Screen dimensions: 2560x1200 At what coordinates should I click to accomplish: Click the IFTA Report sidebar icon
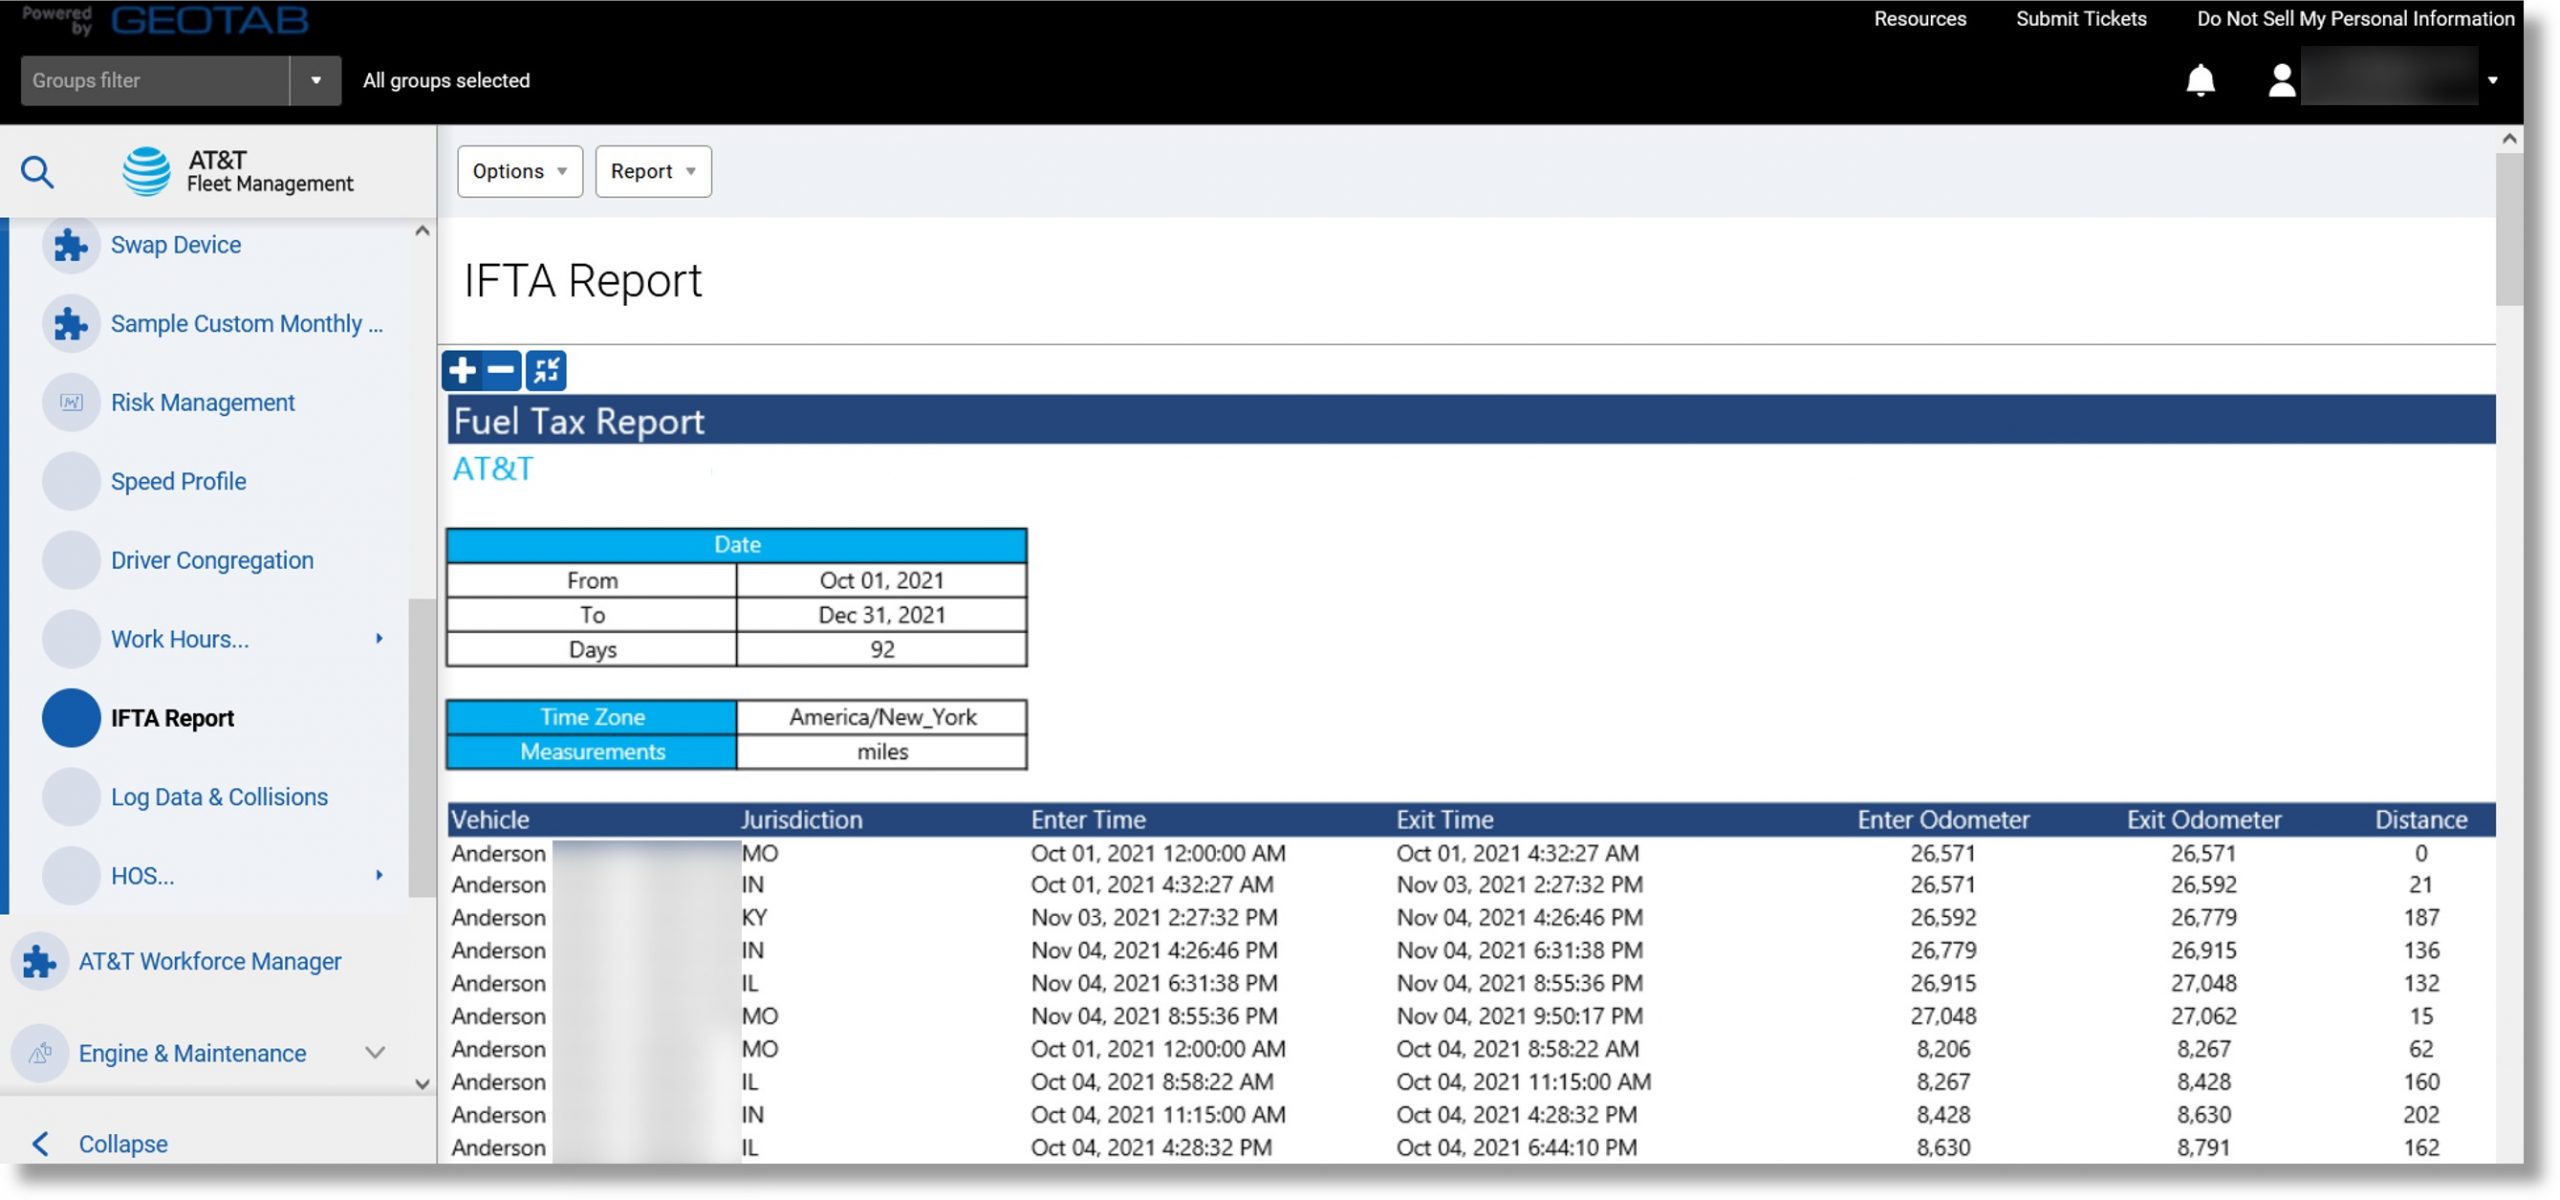[70, 717]
